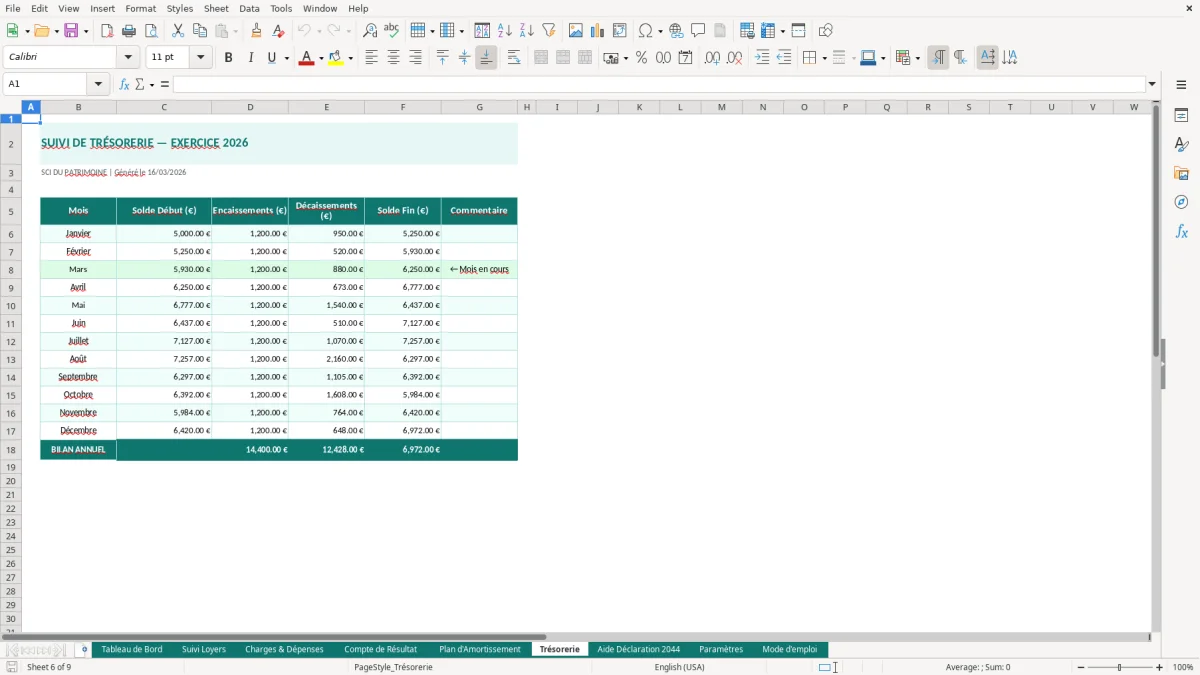Click the Format as Date icon
This screenshot has width=1200, height=675.
[x=685, y=58]
